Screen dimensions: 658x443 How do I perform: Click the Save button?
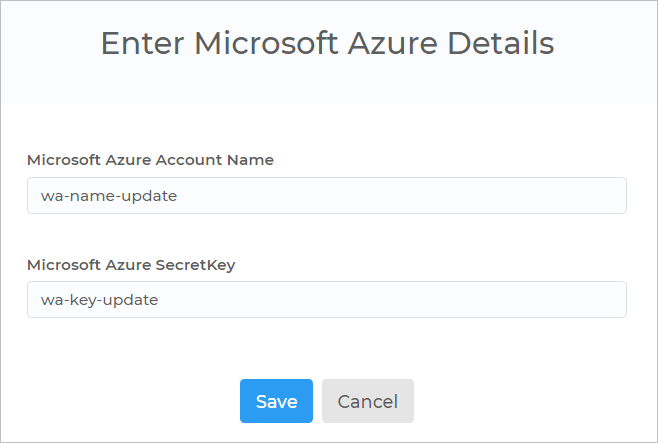click(276, 401)
